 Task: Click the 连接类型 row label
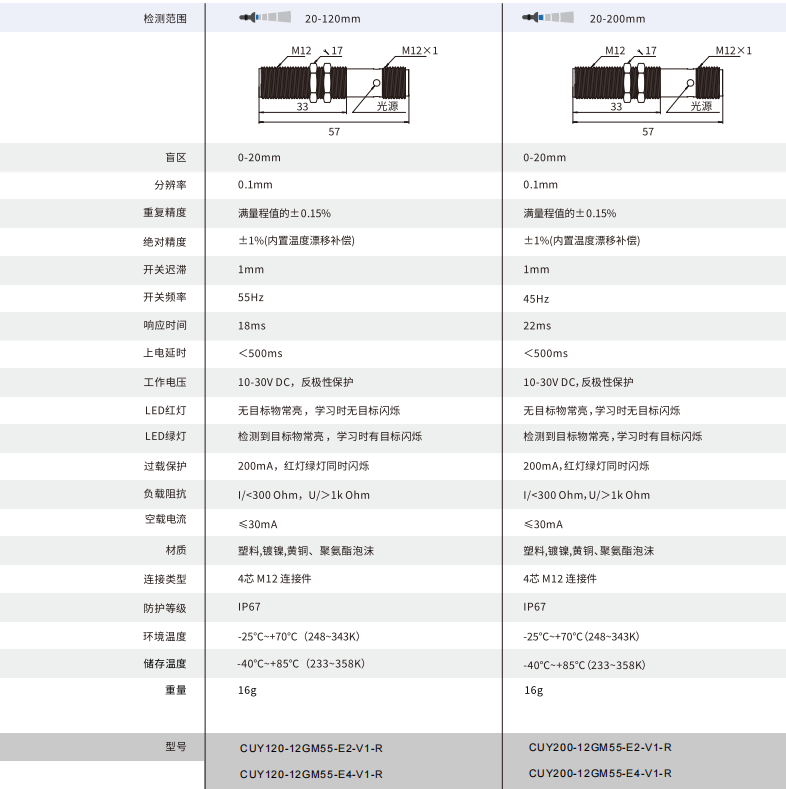(x=165, y=580)
